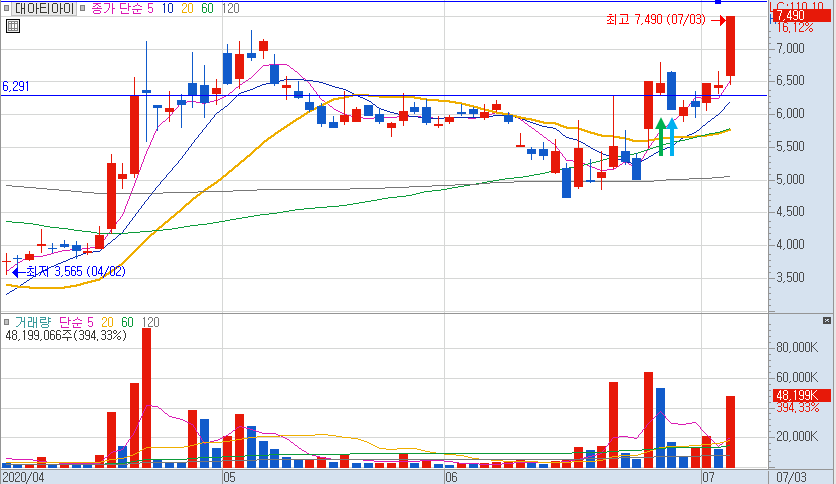
Task: Click the 394.33% value on volume axis
Action: (797, 407)
